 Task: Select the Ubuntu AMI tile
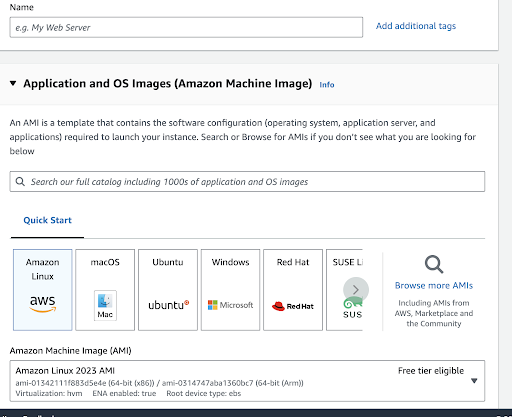tap(168, 290)
